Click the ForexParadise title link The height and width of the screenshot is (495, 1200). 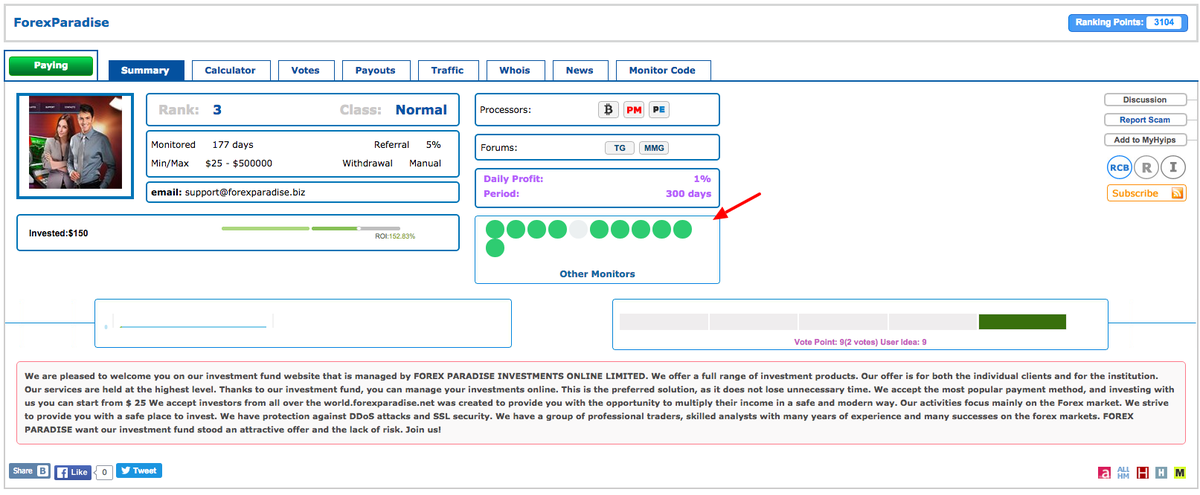[x=61, y=22]
